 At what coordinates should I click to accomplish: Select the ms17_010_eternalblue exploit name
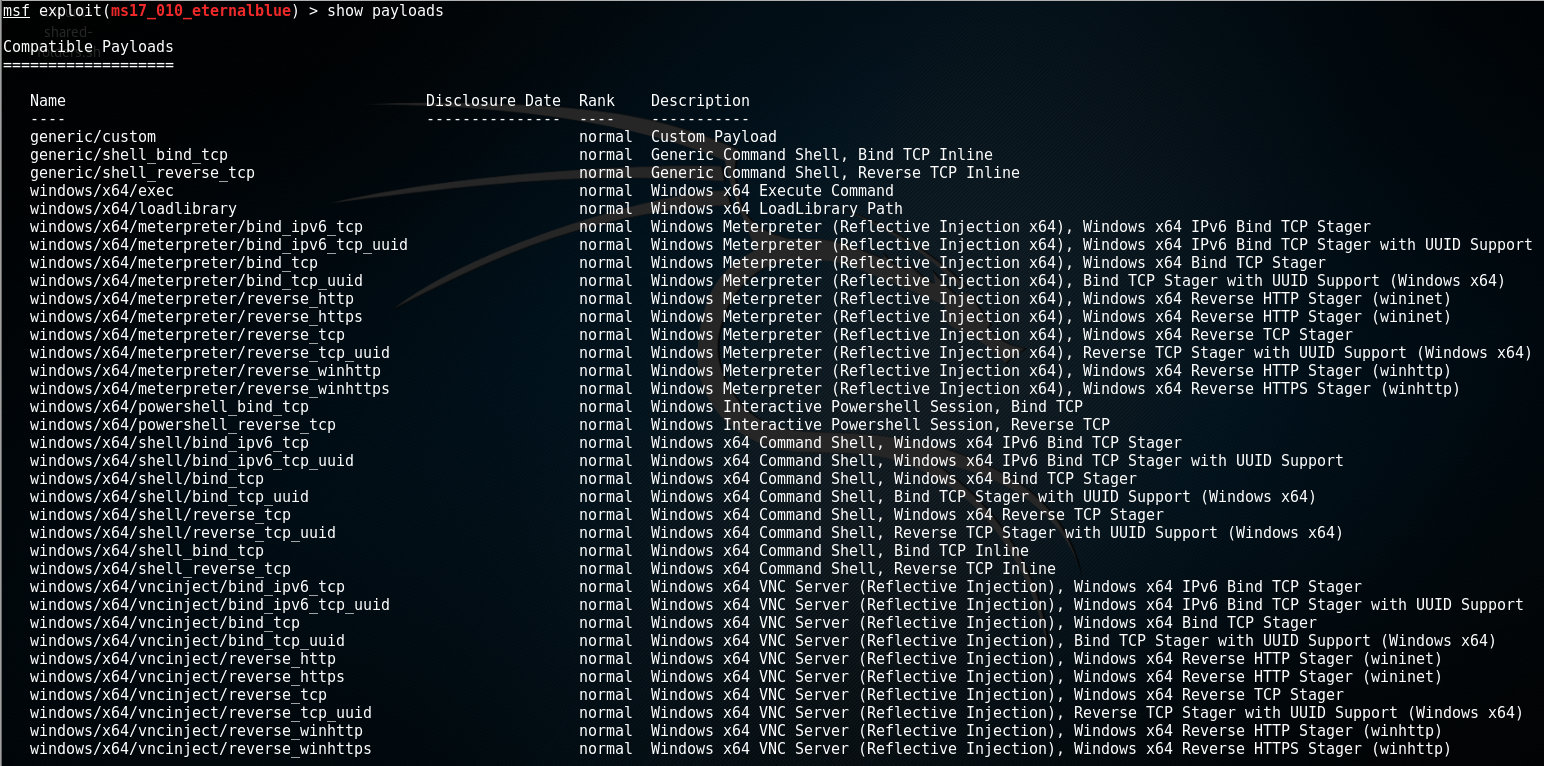[201, 11]
